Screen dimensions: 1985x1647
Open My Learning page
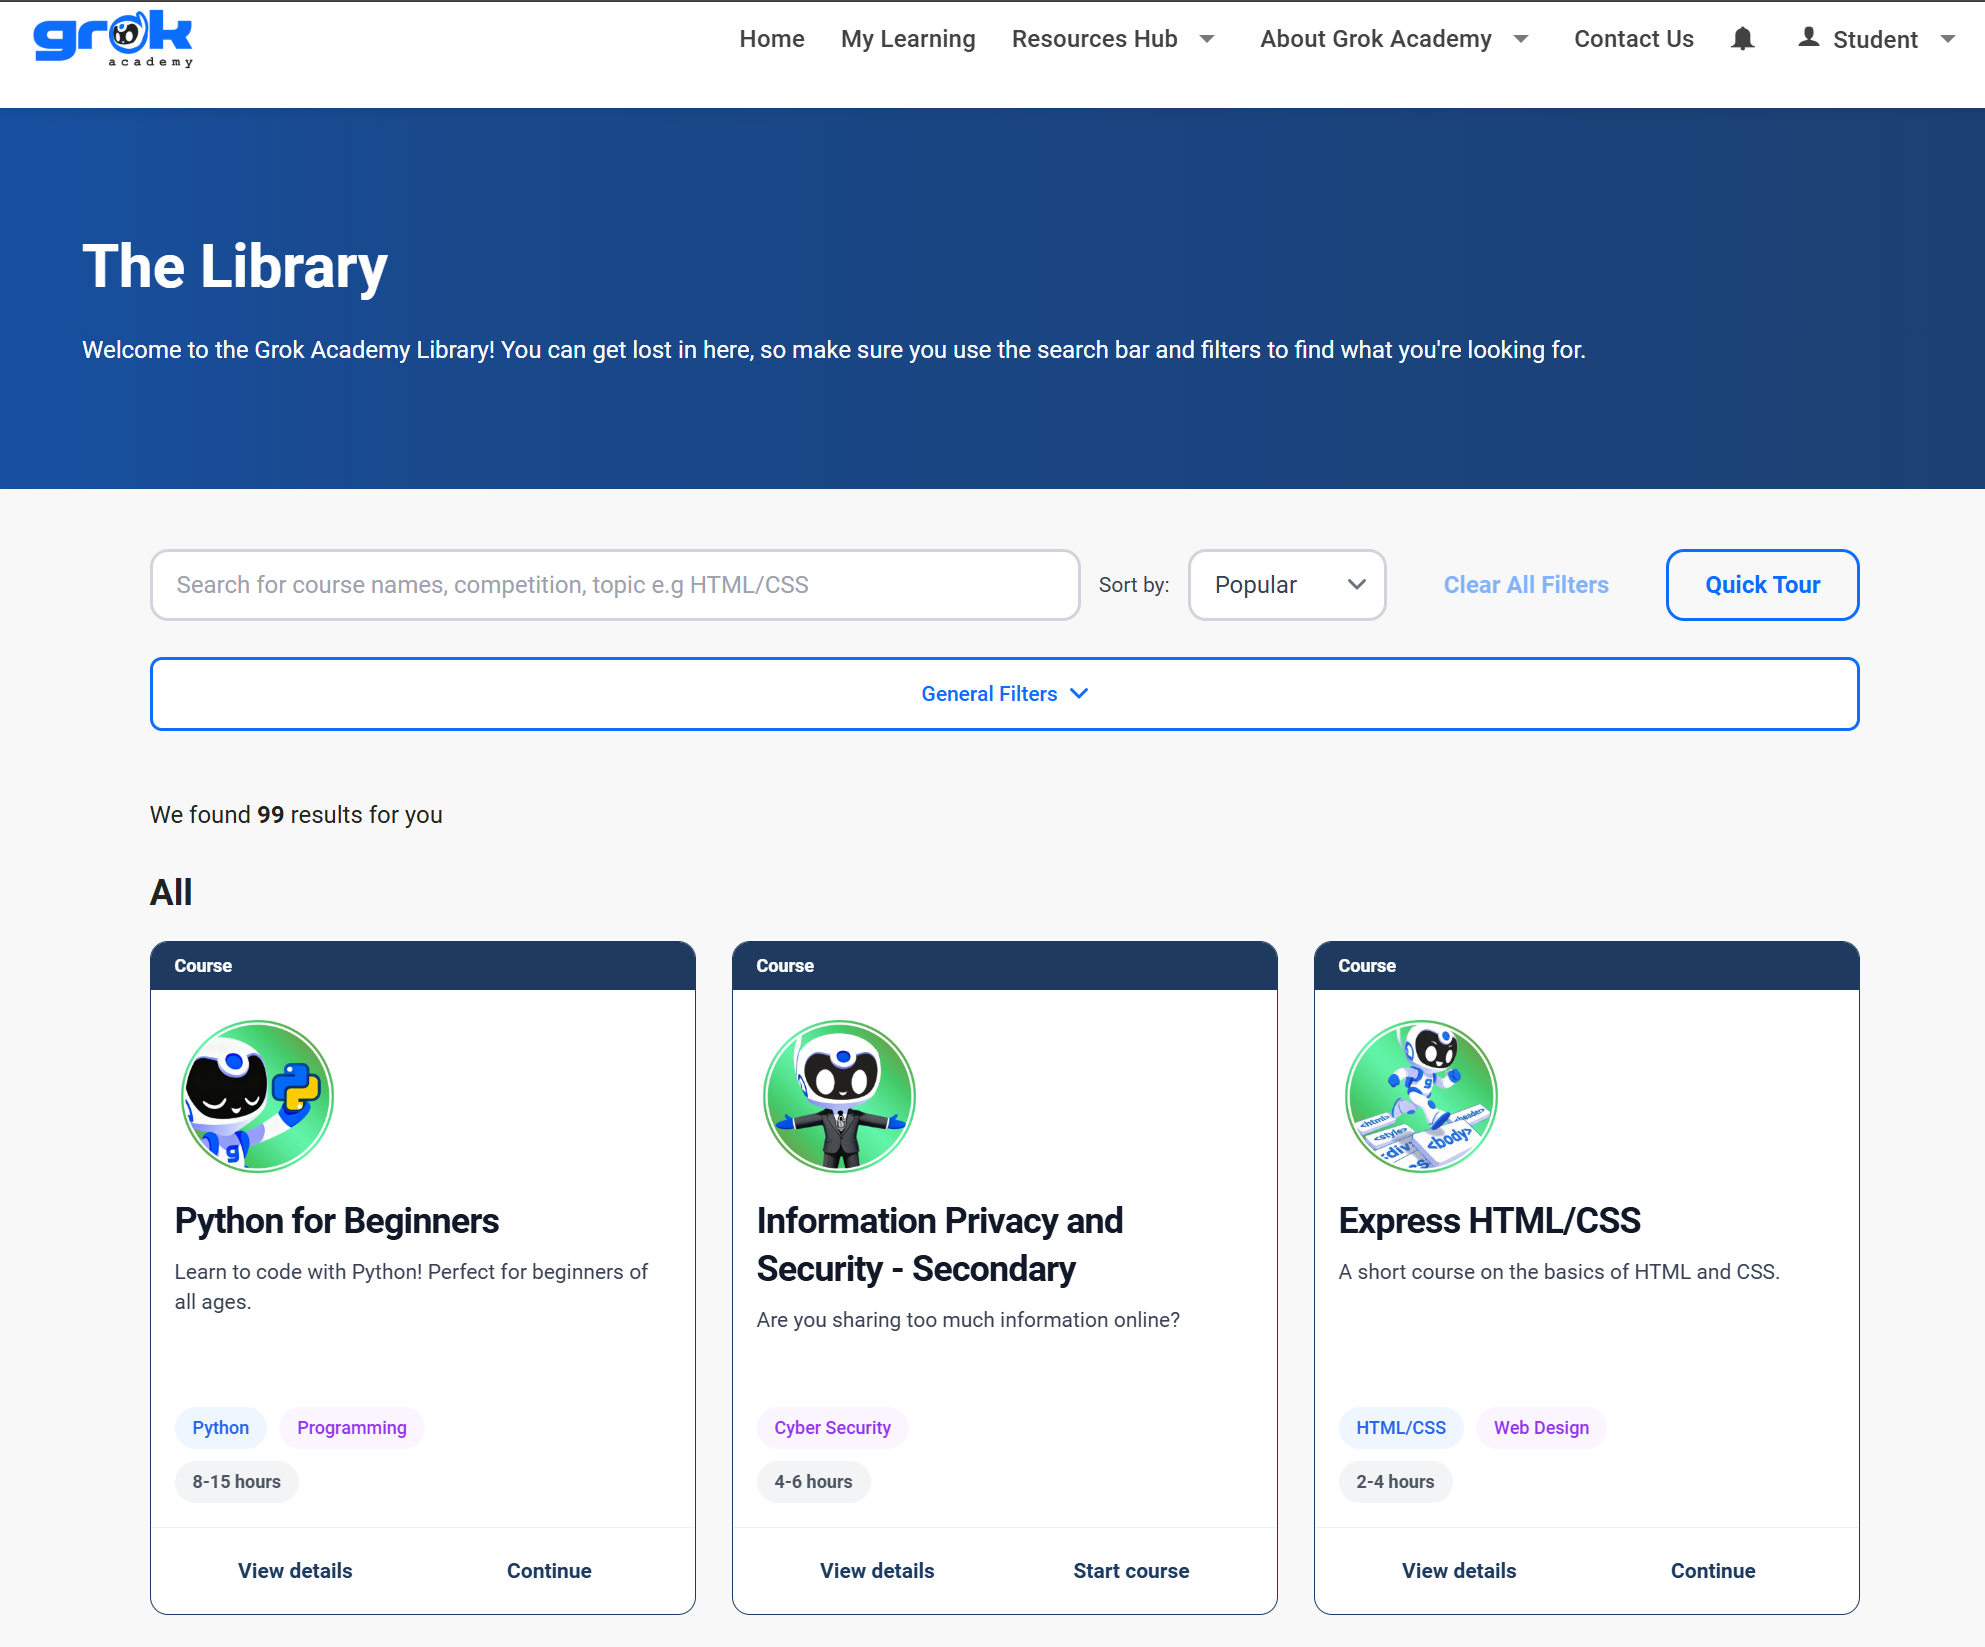(908, 39)
